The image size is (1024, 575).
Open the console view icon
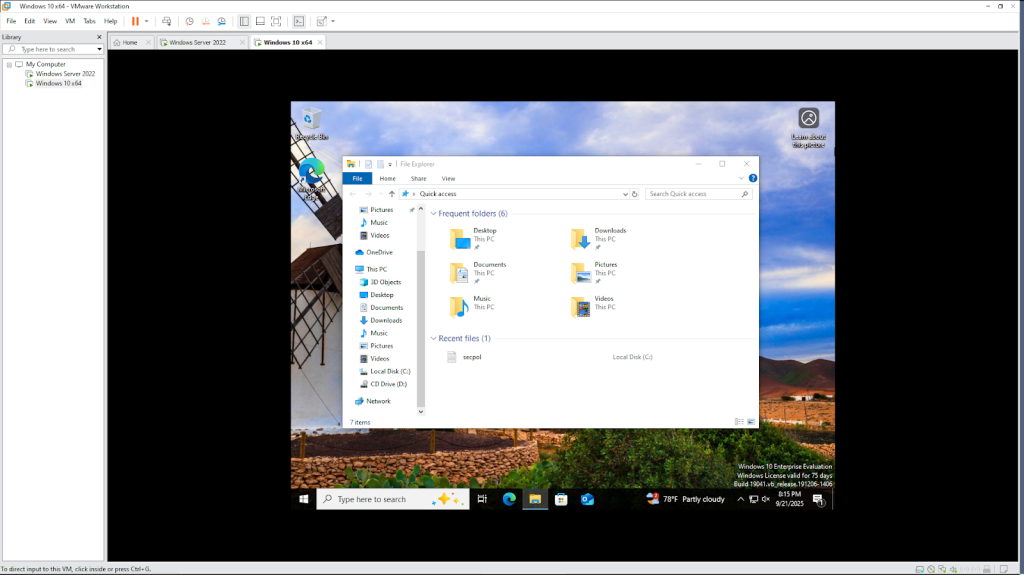[299, 21]
